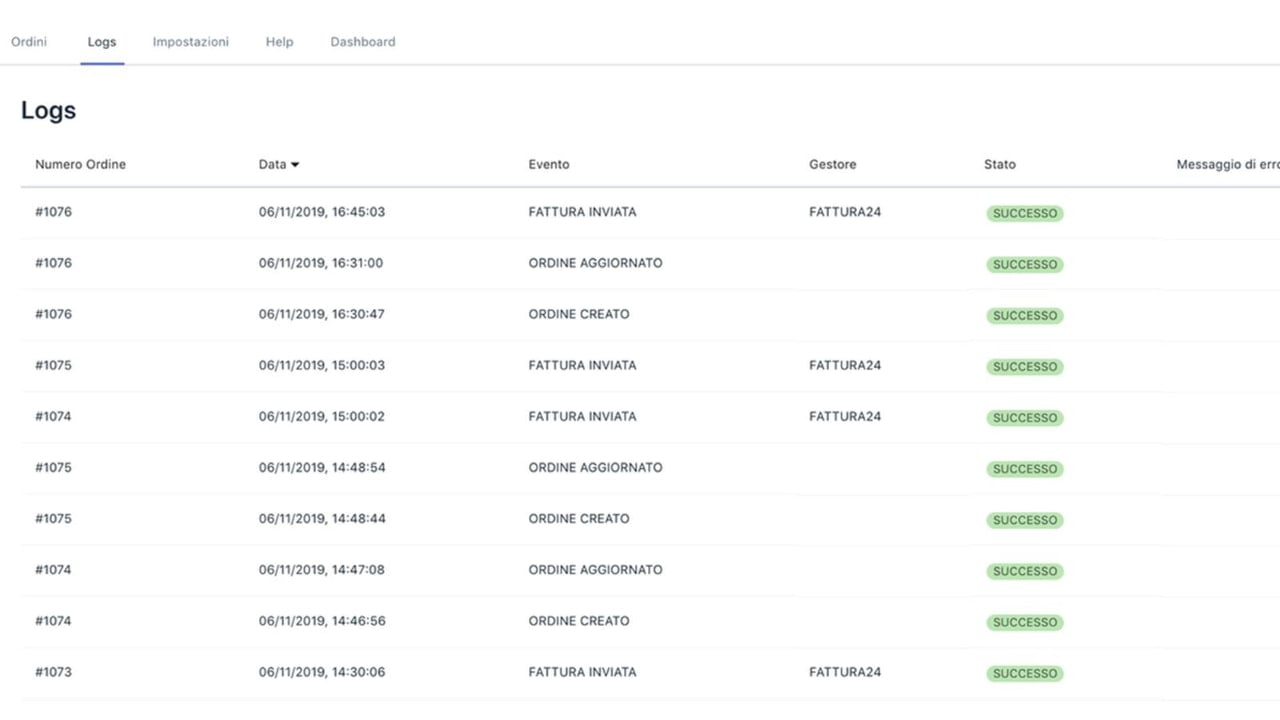The image size is (1280, 720).
Task: Click FATTURA INVIATA event at 14:30:06
Action: pos(583,671)
